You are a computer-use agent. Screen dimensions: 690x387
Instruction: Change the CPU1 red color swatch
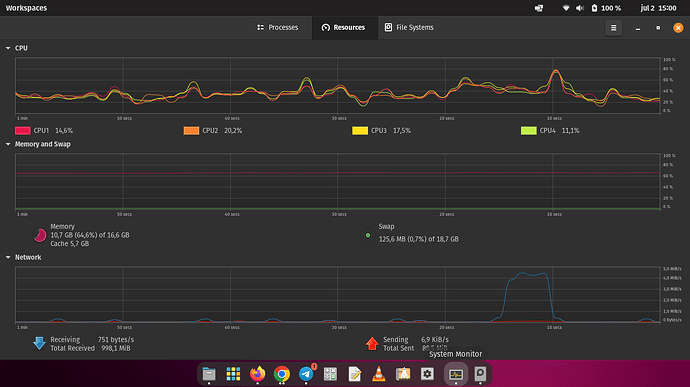coord(22,131)
